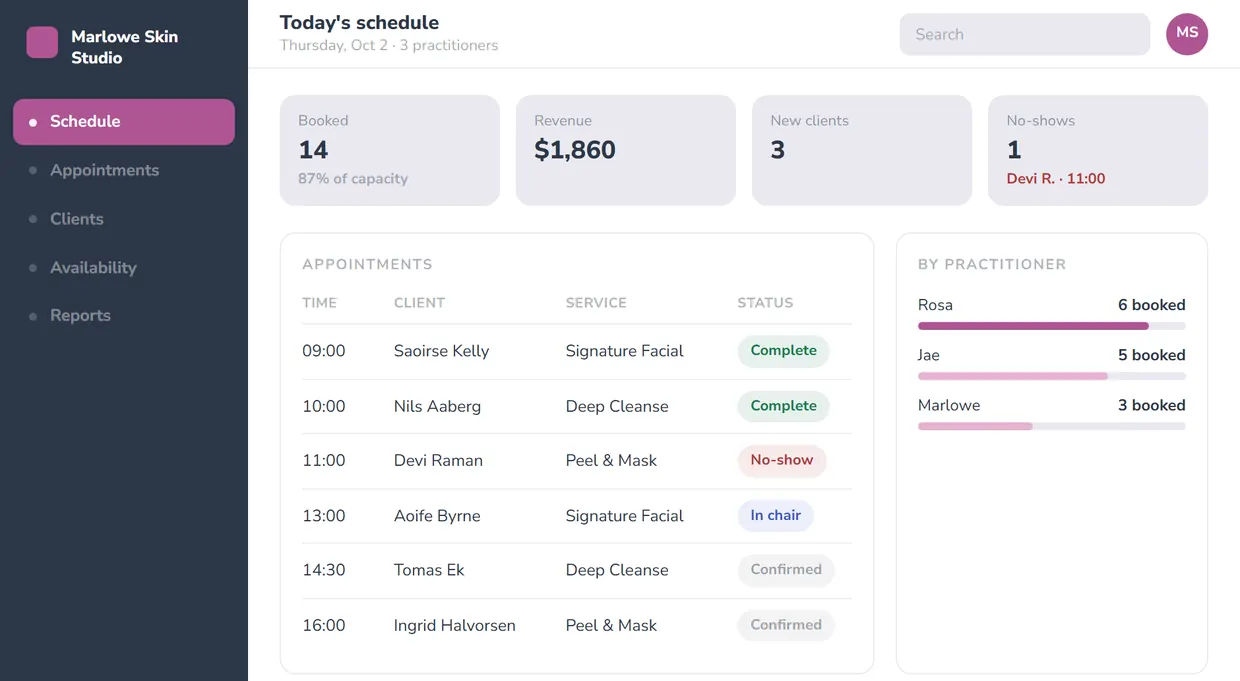
Task: Click the No-show badge for Devi Raman
Action: coord(782,460)
